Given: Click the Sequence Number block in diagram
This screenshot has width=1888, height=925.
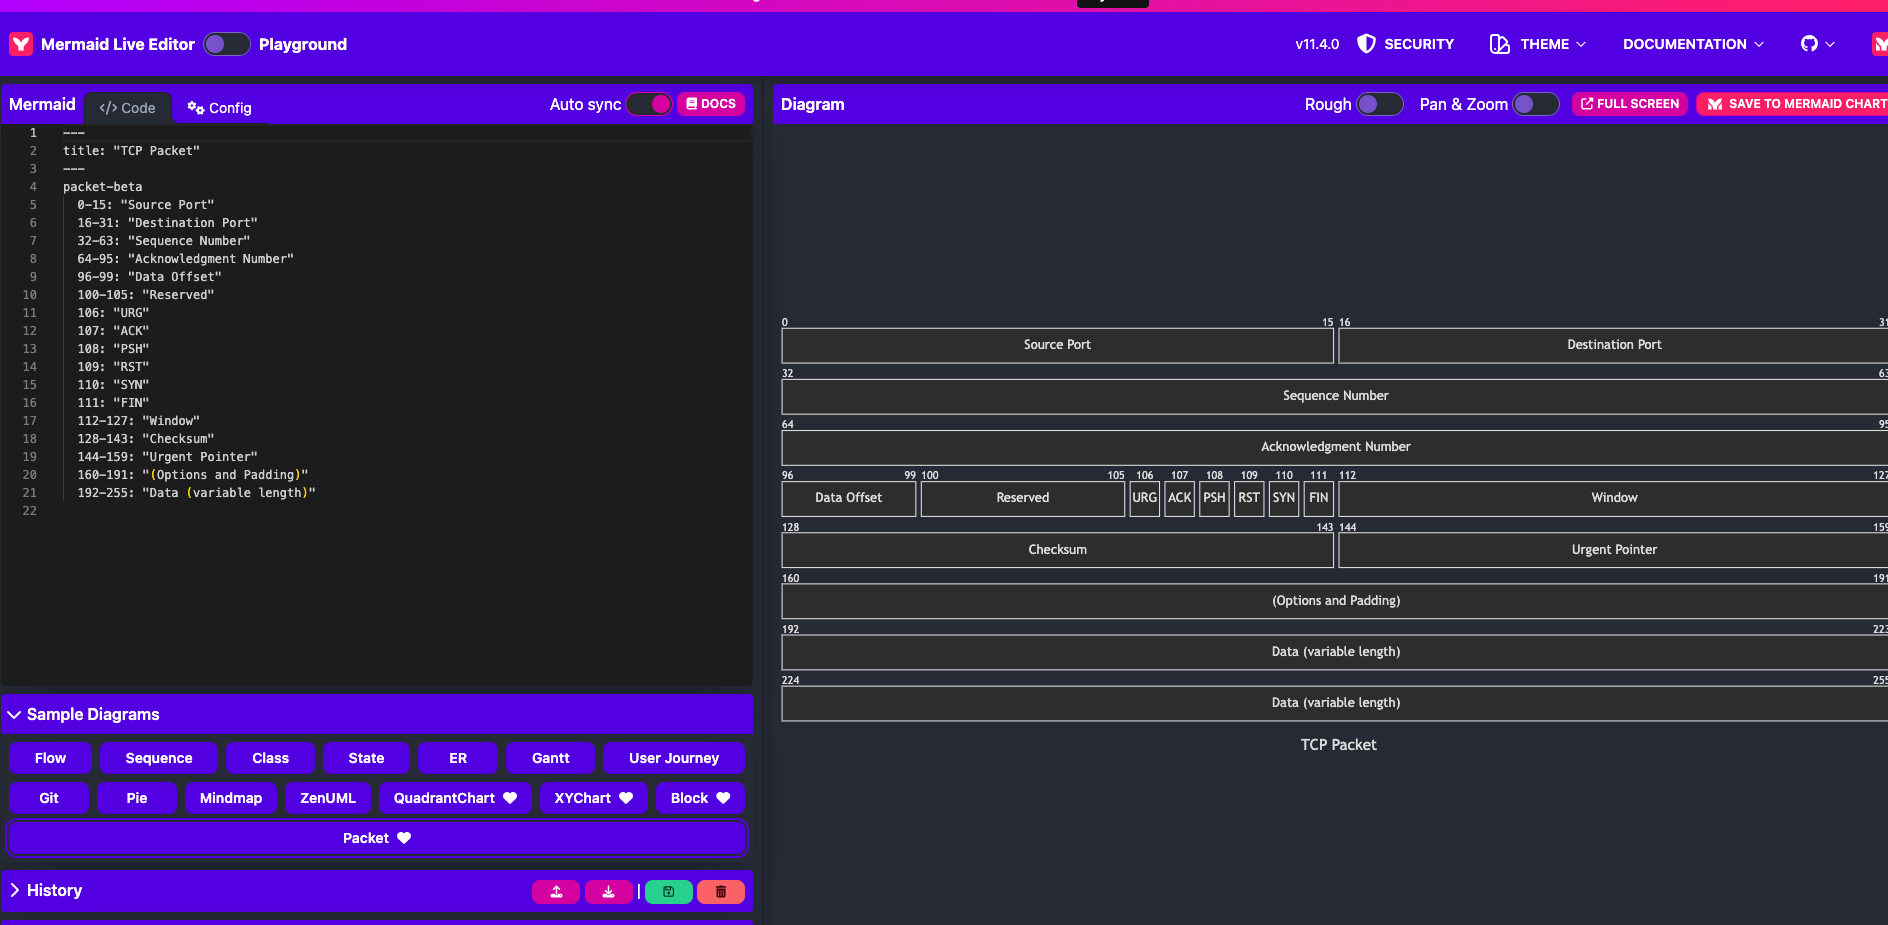Looking at the screenshot, I should (1335, 396).
